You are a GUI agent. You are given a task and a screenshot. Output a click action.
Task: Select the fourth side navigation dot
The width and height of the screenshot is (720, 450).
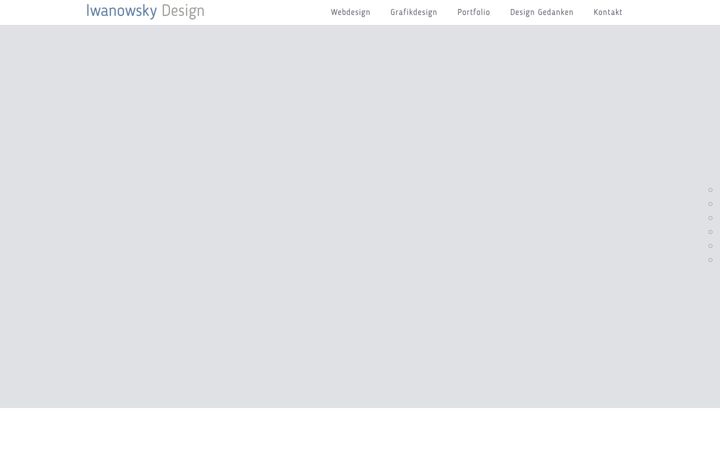(x=710, y=232)
